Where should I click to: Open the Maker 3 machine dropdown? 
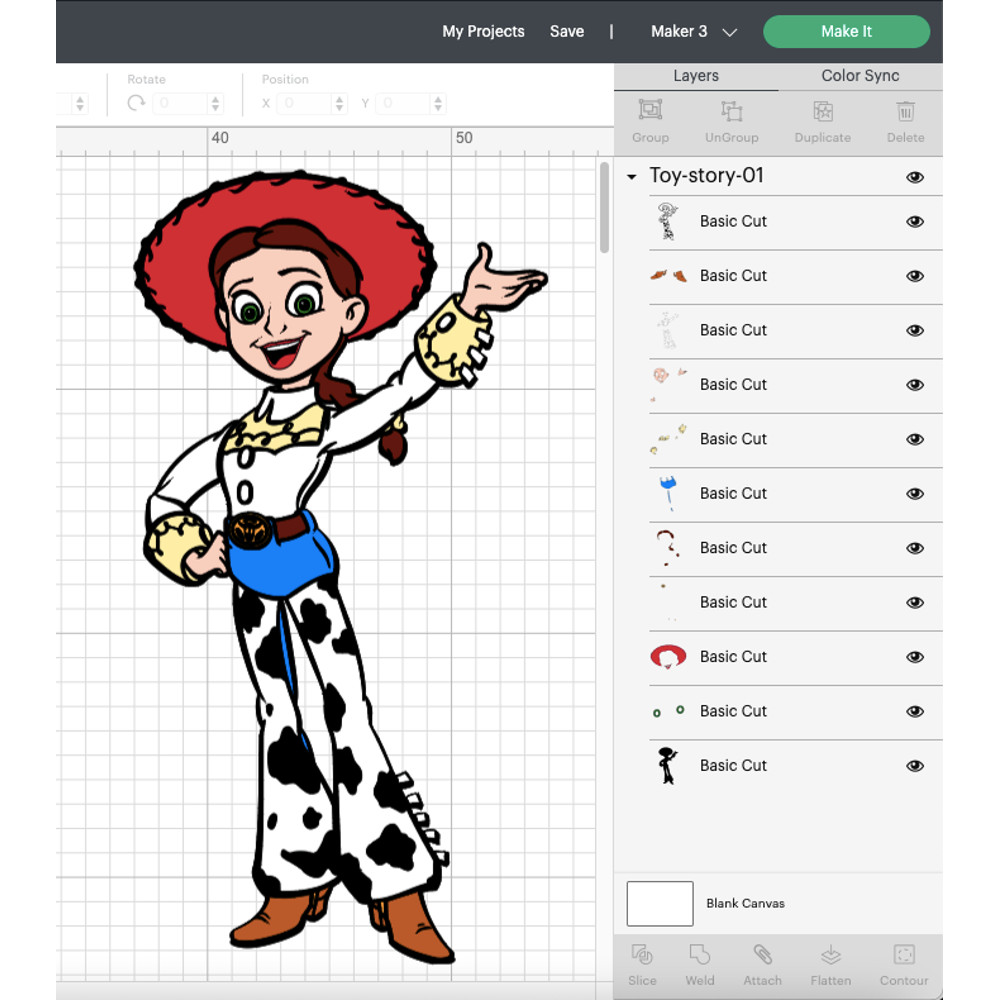pyautogui.click(x=693, y=31)
